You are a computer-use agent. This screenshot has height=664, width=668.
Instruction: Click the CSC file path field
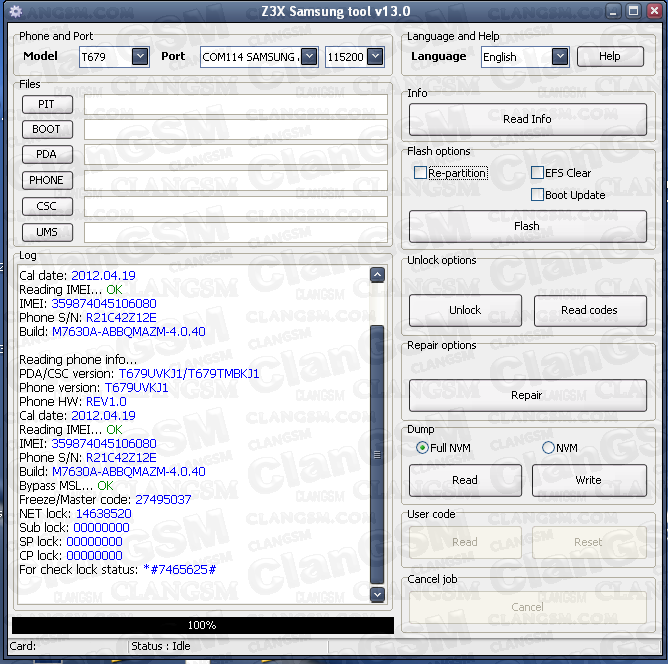[x=236, y=207]
